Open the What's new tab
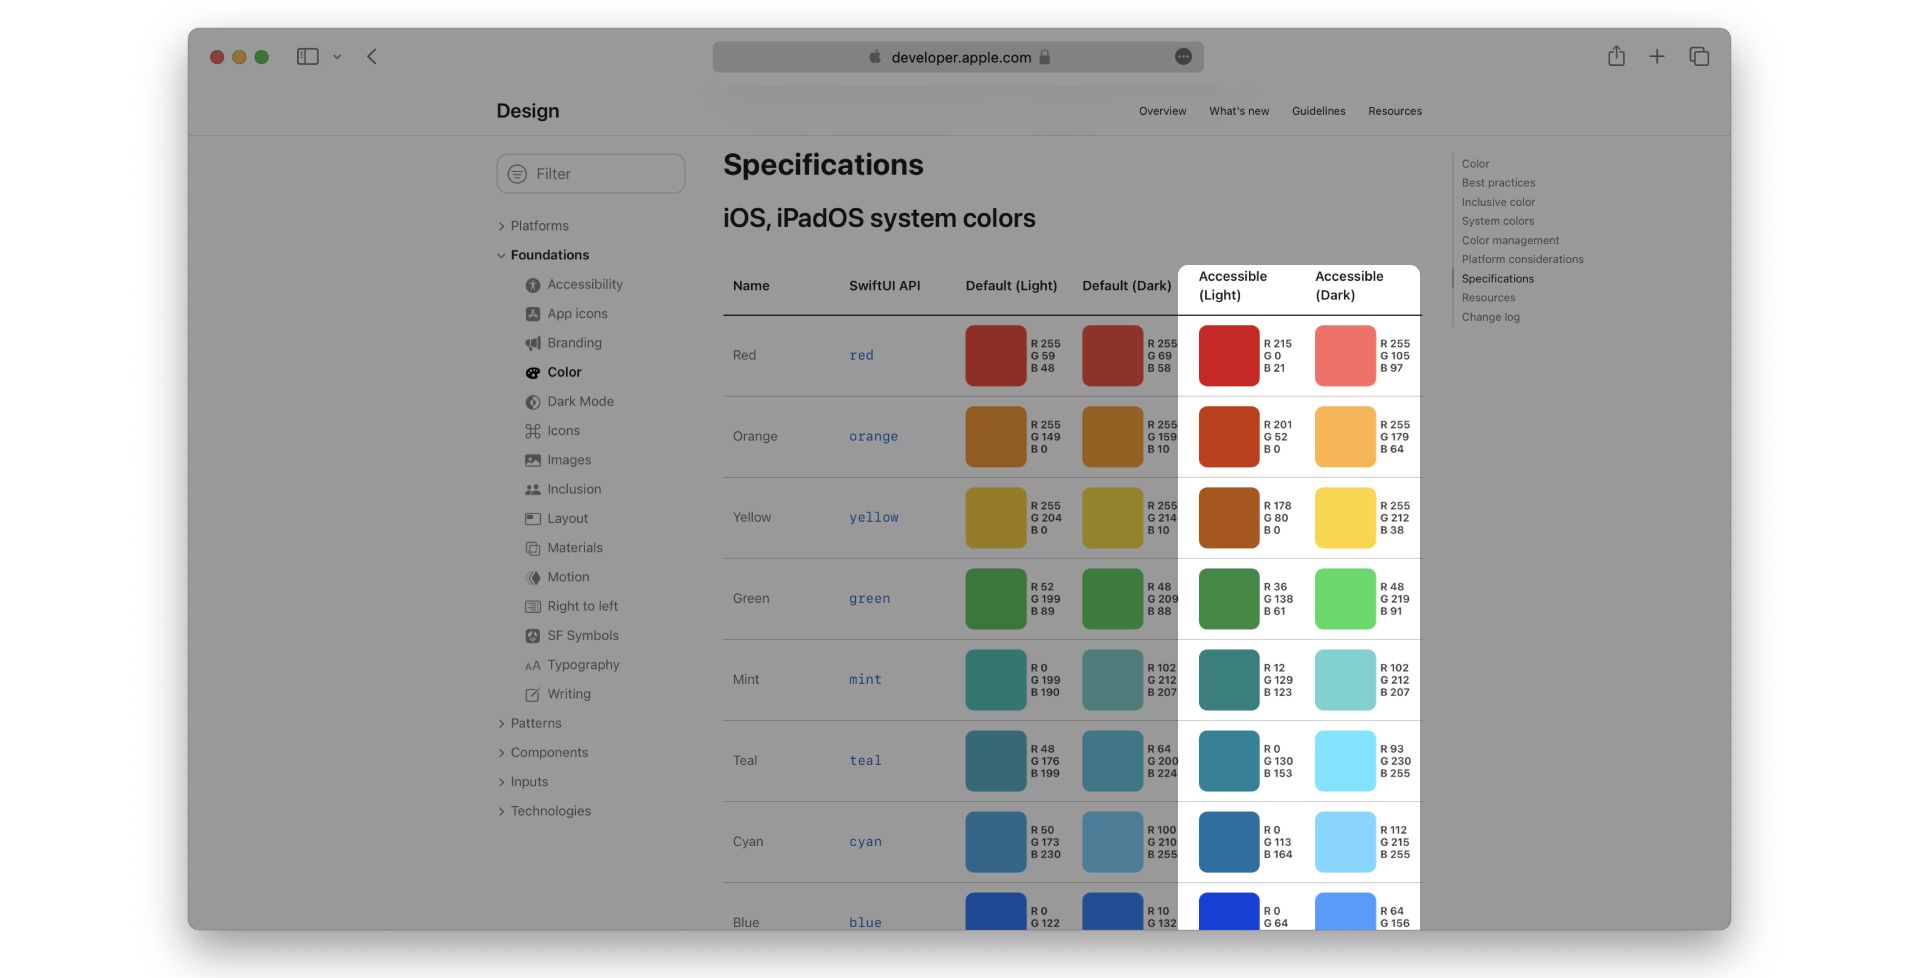The image size is (1920, 978). (1239, 111)
